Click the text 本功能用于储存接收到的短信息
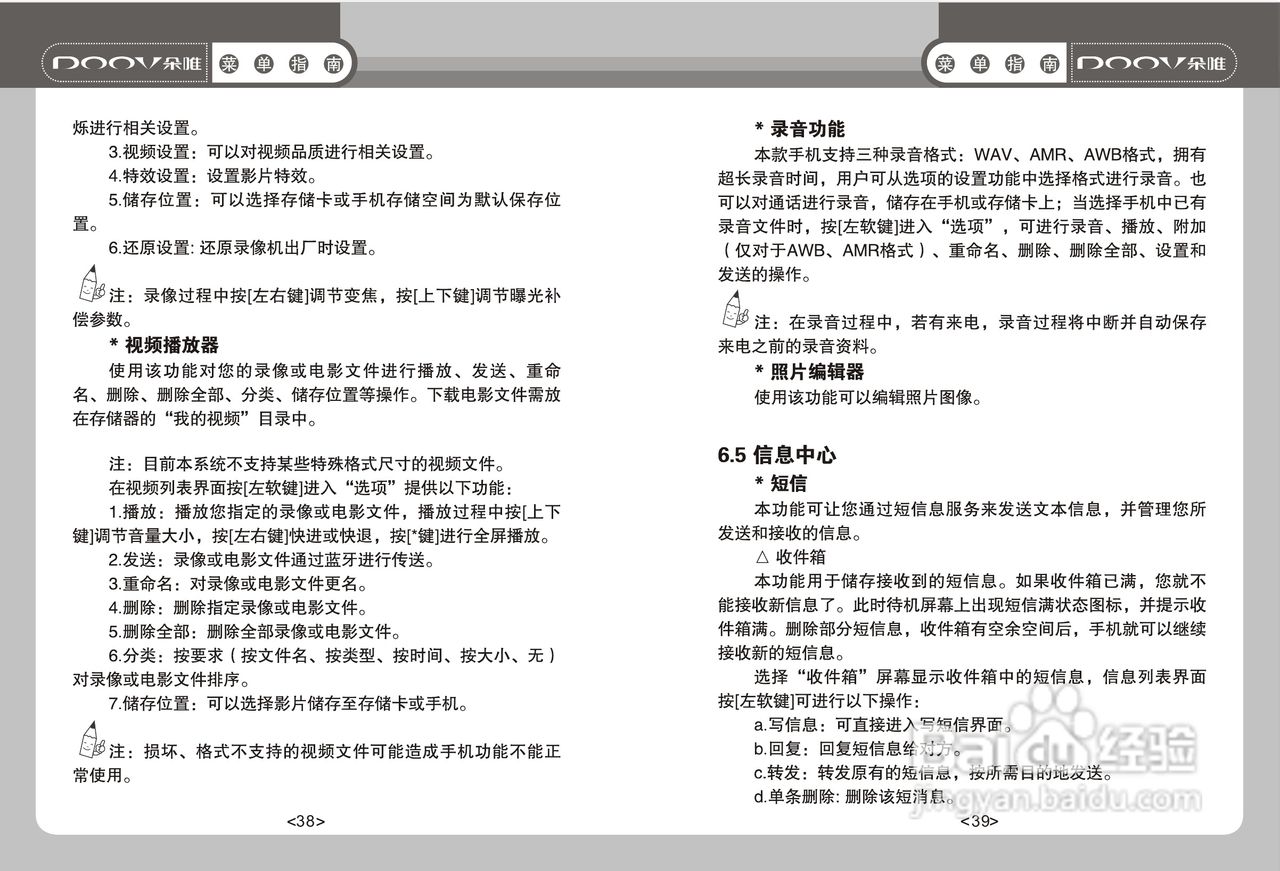 (879, 580)
